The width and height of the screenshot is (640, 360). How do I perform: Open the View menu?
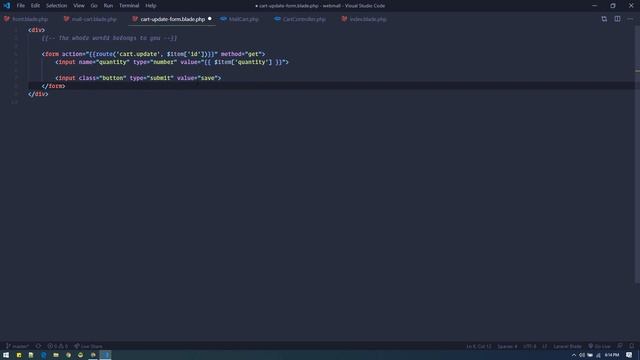pos(79,6)
